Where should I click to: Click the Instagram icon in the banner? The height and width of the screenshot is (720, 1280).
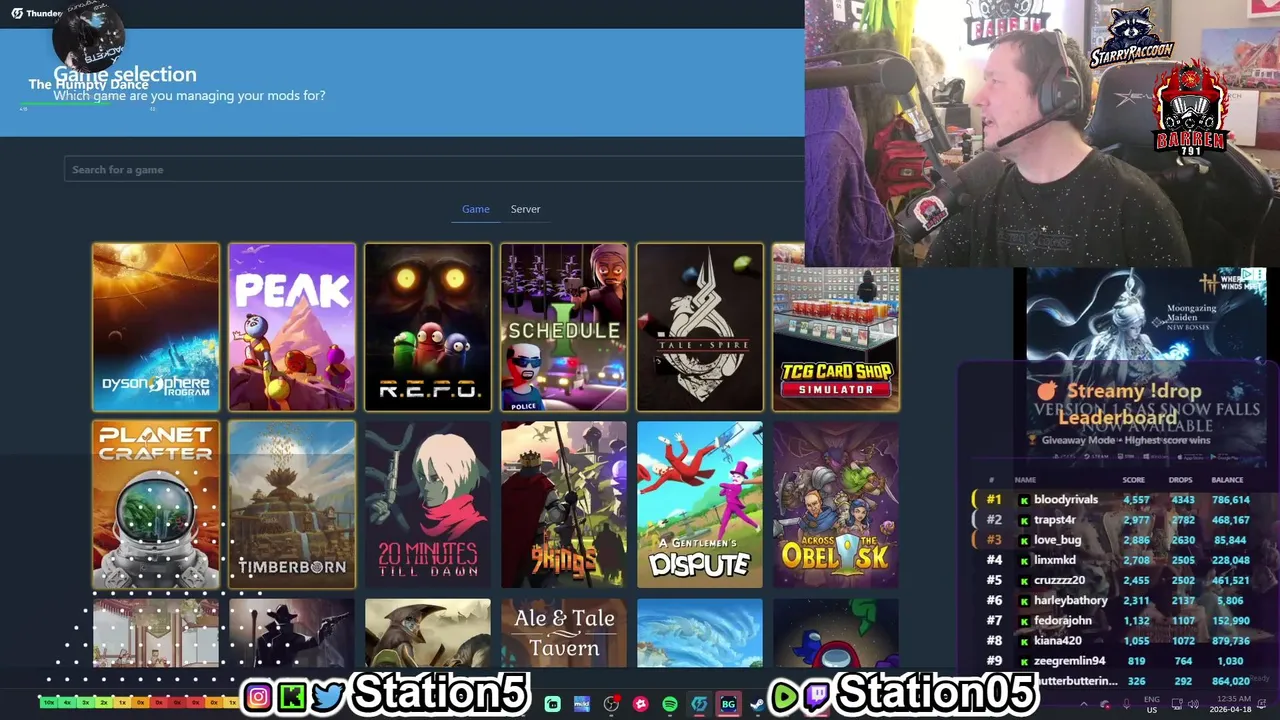(x=258, y=697)
